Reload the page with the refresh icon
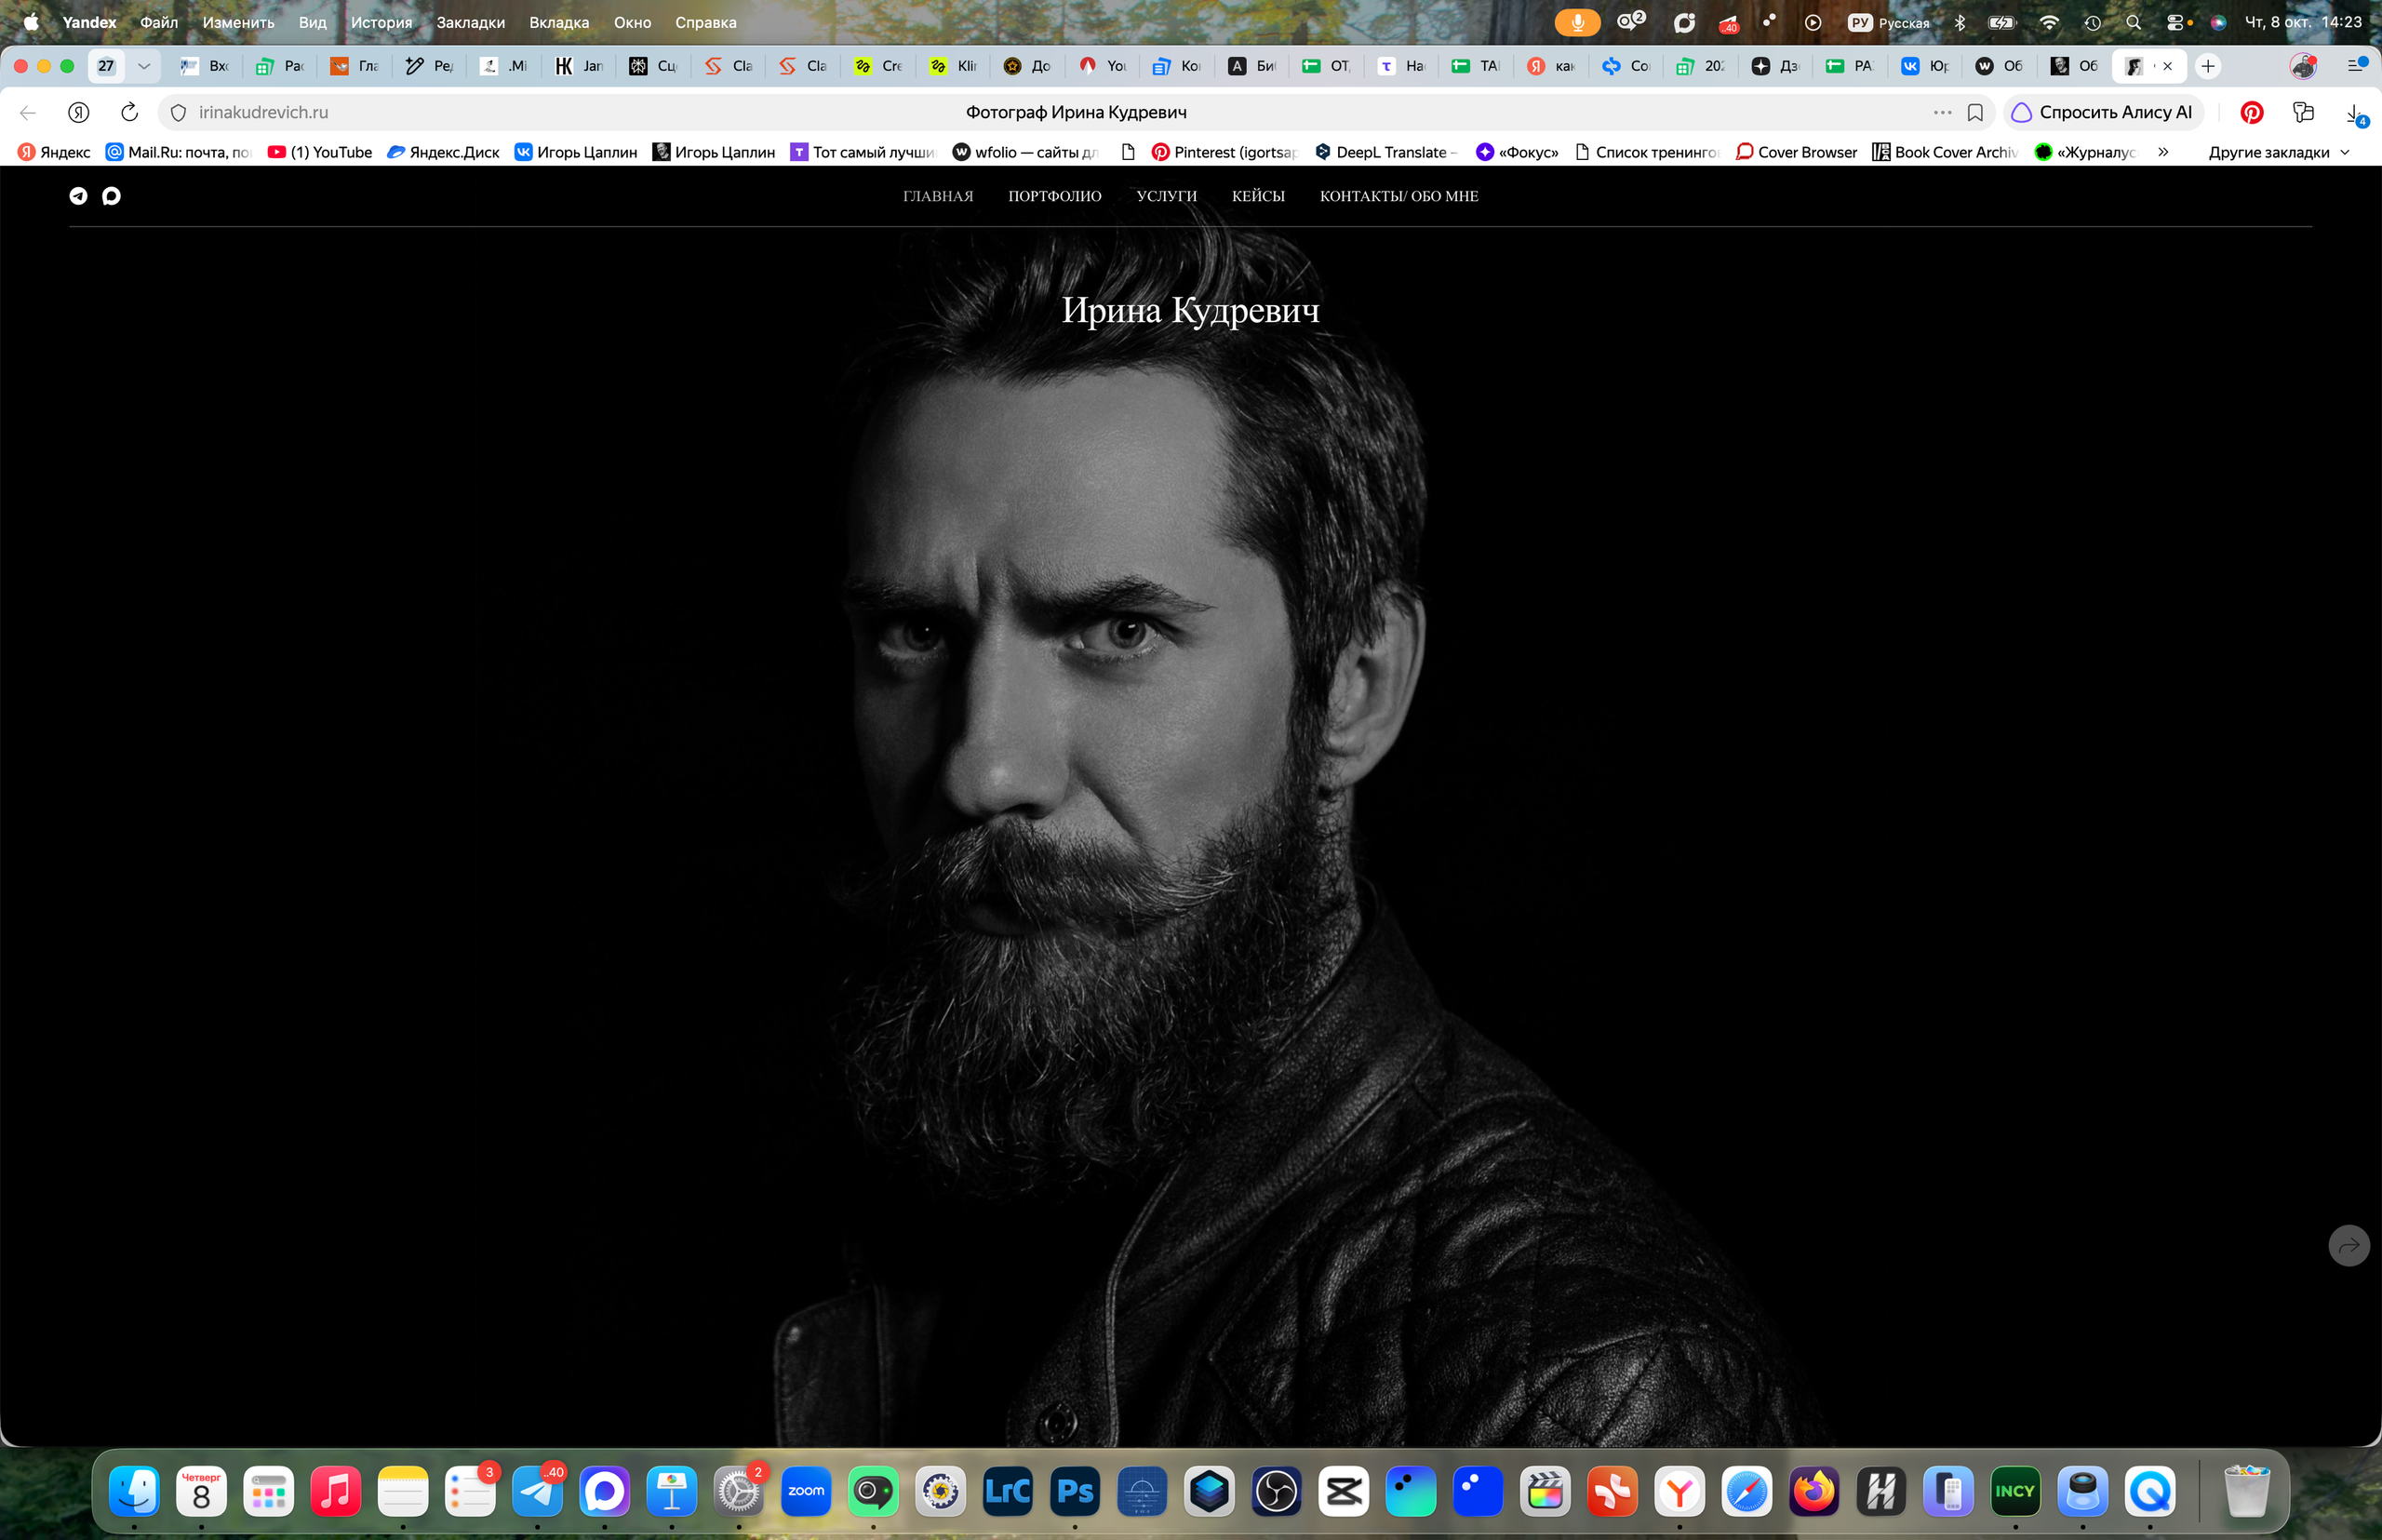Viewport: 2382px width, 1540px height. pyautogui.click(x=129, y=112)
